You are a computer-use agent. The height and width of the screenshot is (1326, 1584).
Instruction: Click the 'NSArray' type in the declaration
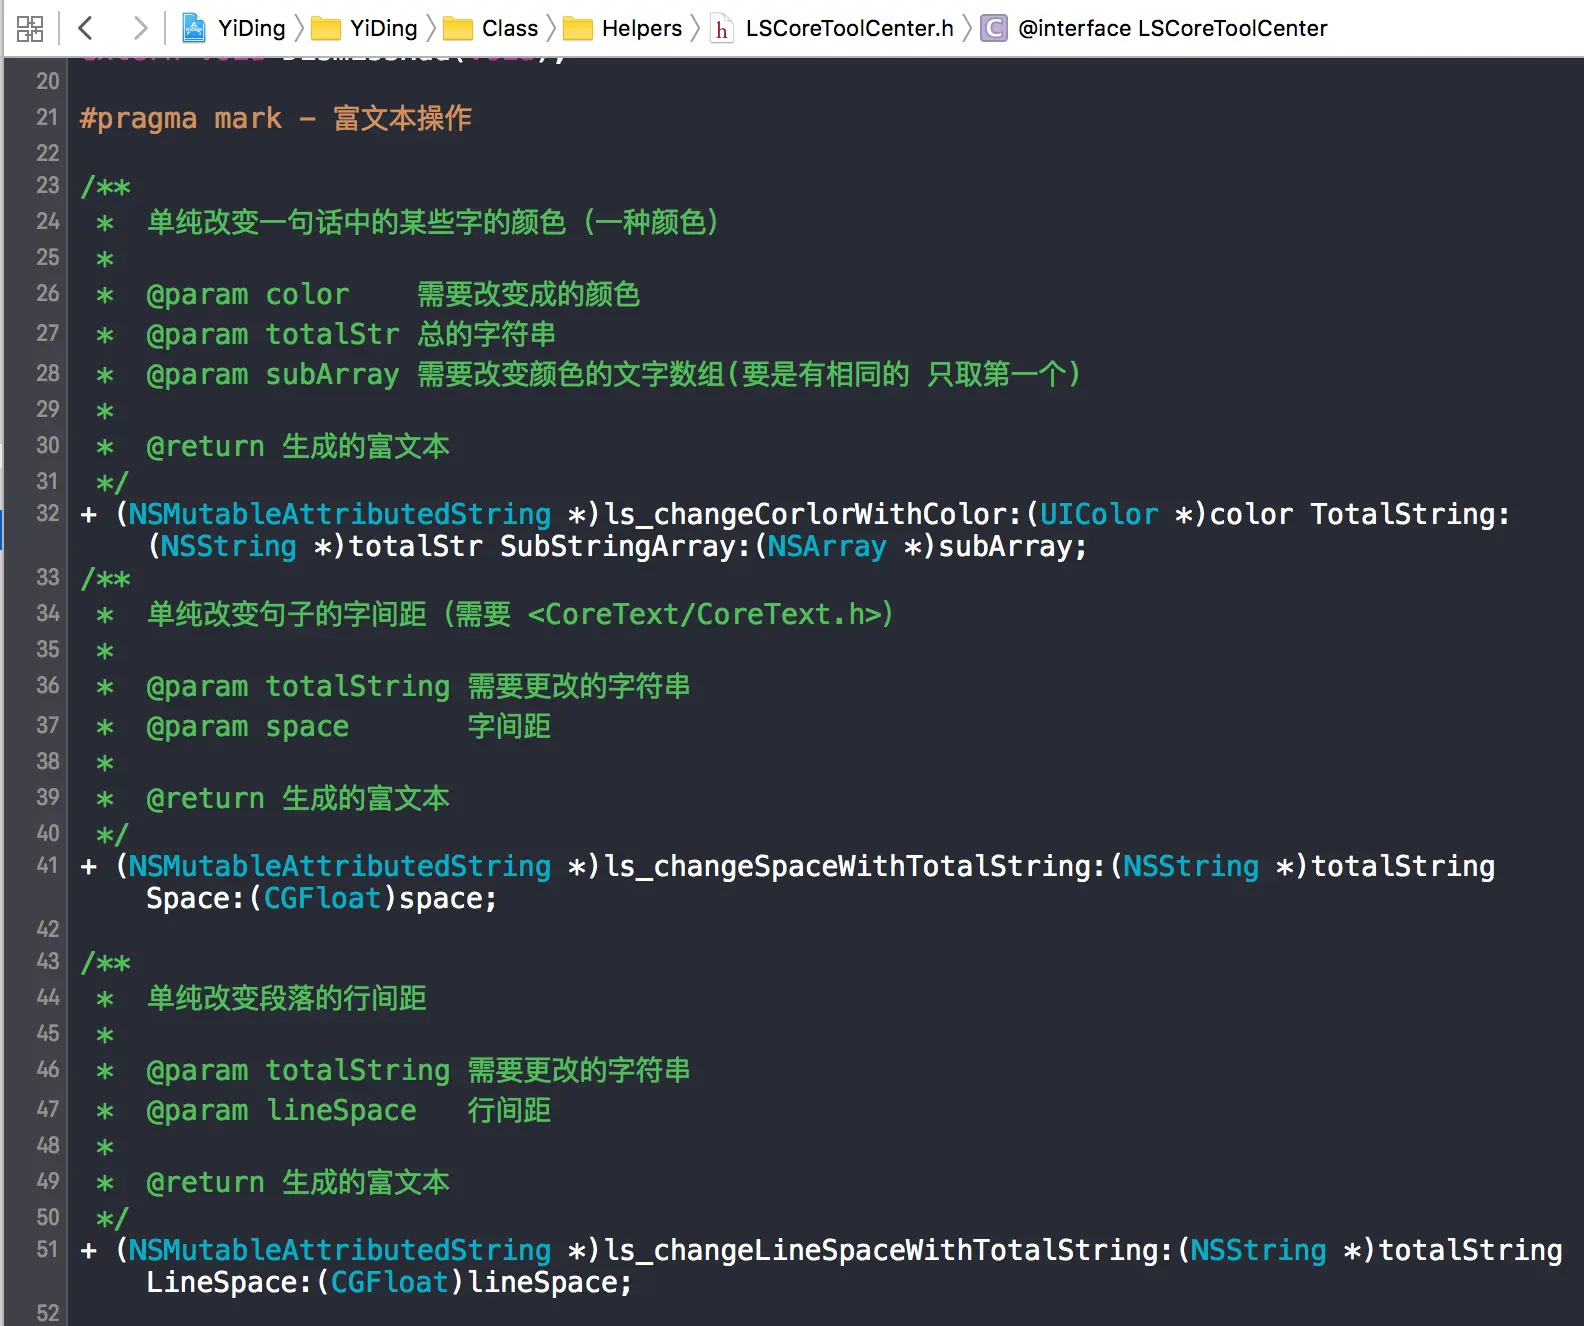click(x=827, y=546)
